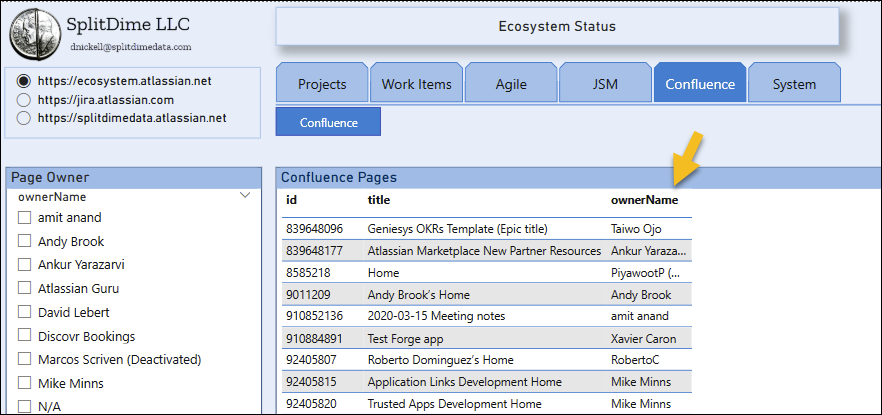Open the Projects tab
Screen dimensions: 882x415
321,84
